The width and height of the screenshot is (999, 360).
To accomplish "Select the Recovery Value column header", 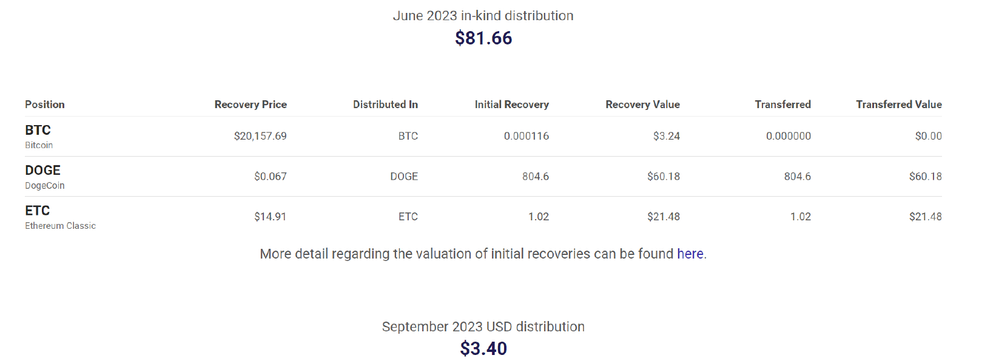I will pos(642,104).
